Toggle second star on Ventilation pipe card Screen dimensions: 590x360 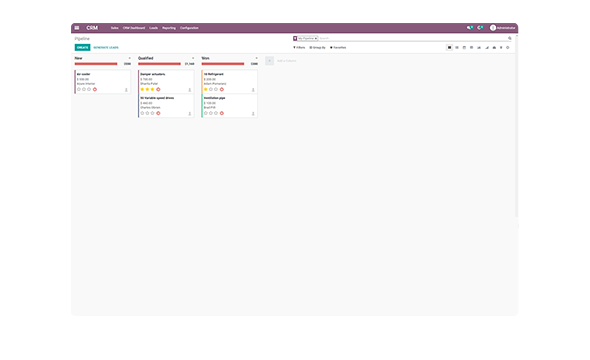211,113
